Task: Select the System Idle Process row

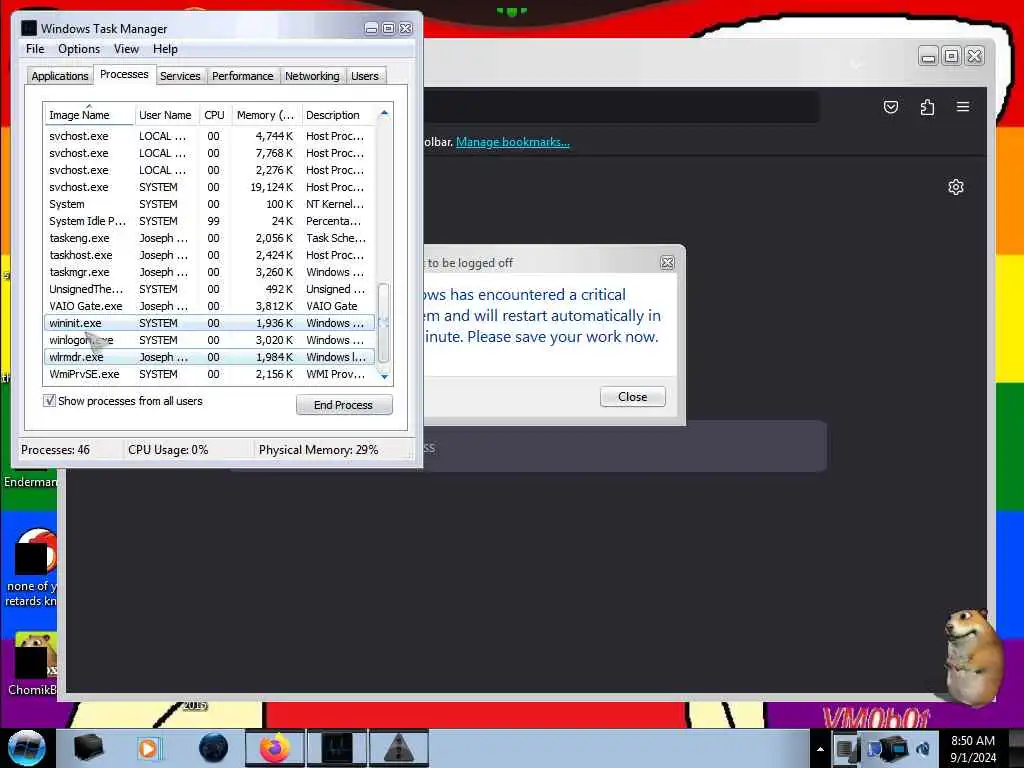Action: click(x=210, y=221)
